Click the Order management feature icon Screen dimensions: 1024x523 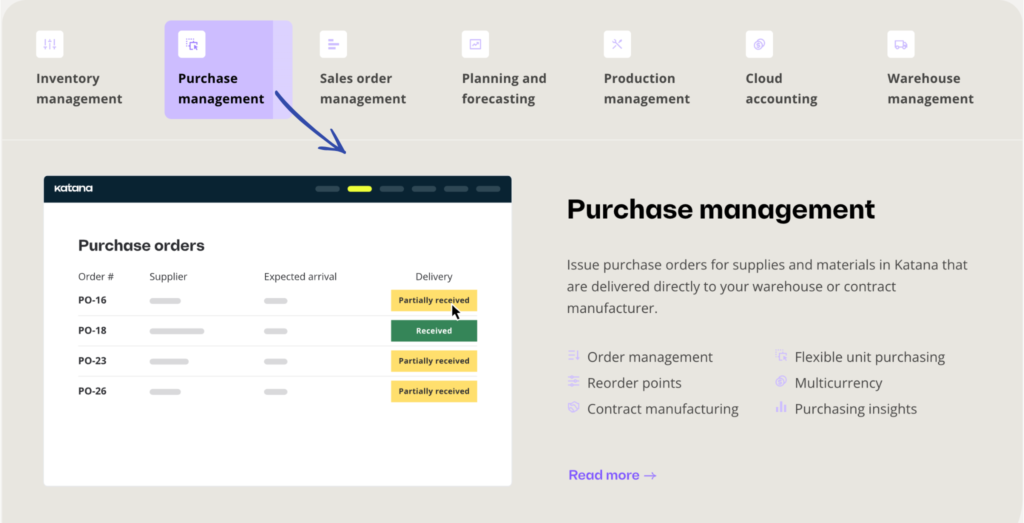573,356
